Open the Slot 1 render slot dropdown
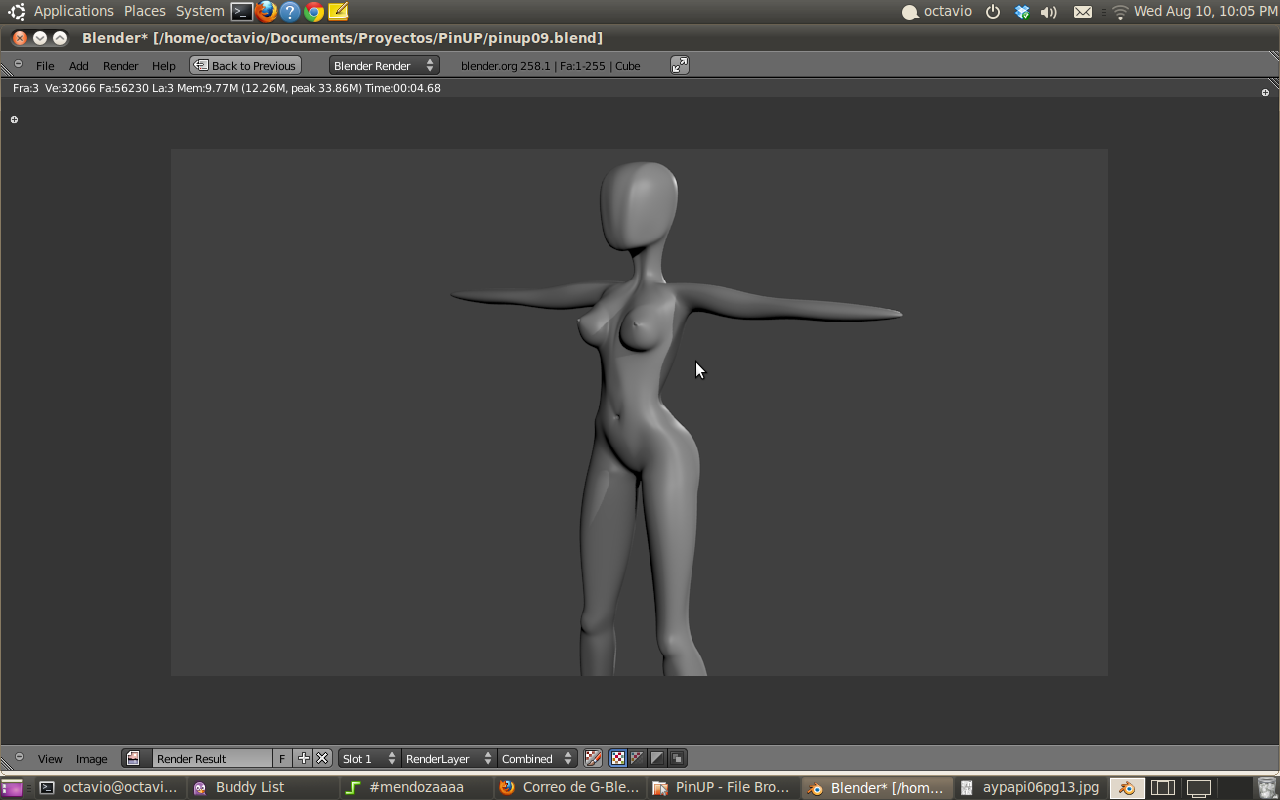Screen dimensions: 1280x800 click(368, 758)
